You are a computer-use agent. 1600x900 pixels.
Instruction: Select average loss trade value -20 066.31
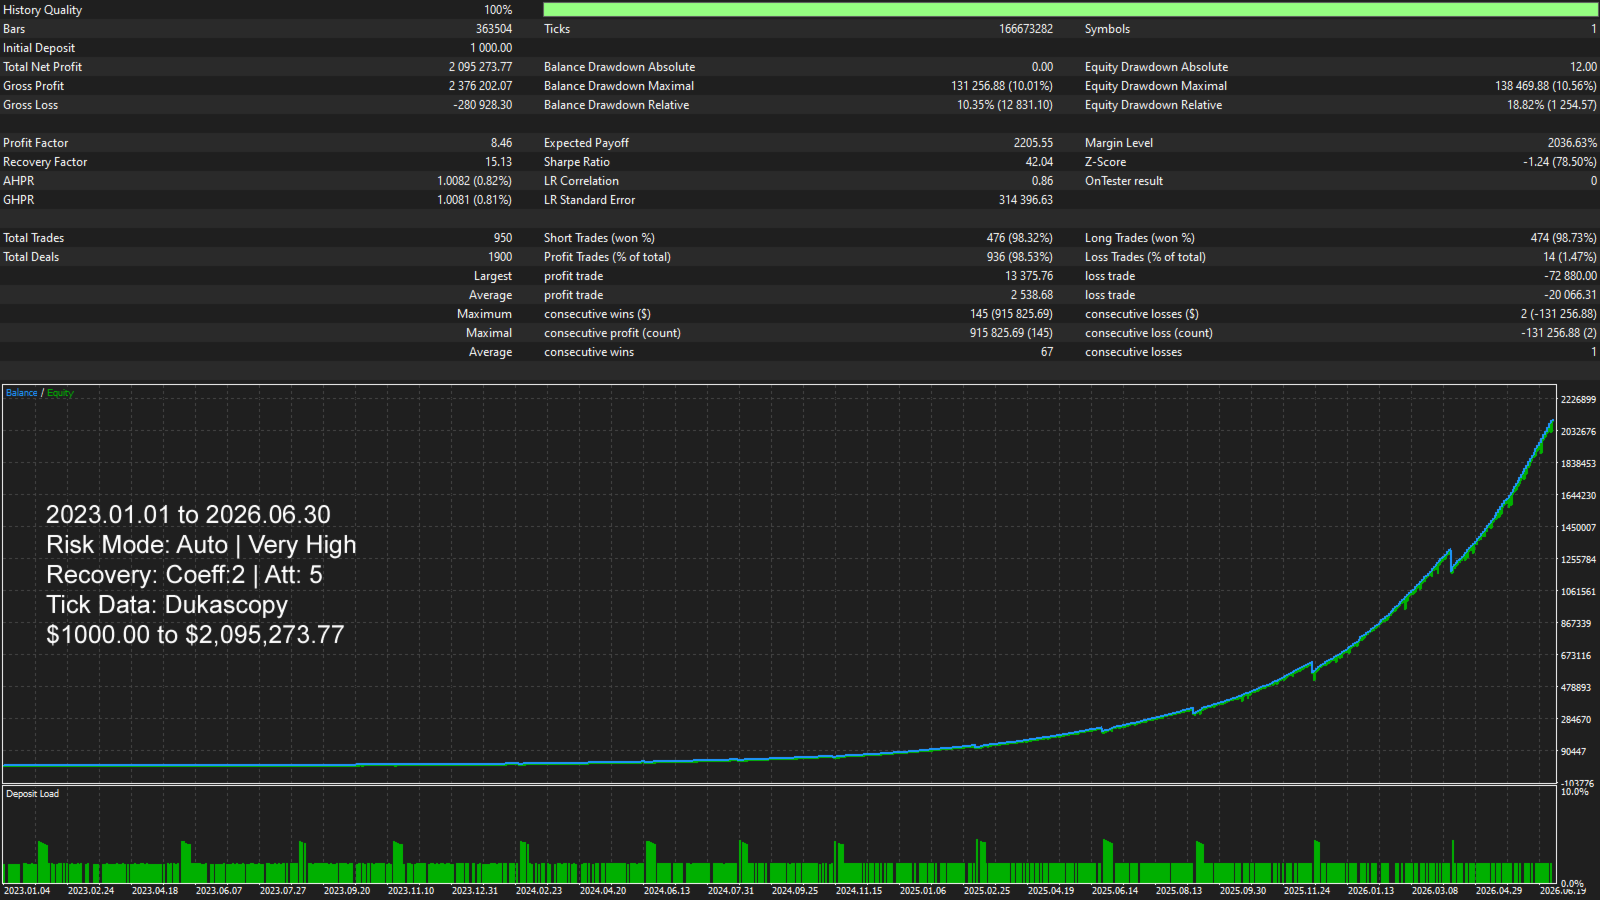(1570, 295)
